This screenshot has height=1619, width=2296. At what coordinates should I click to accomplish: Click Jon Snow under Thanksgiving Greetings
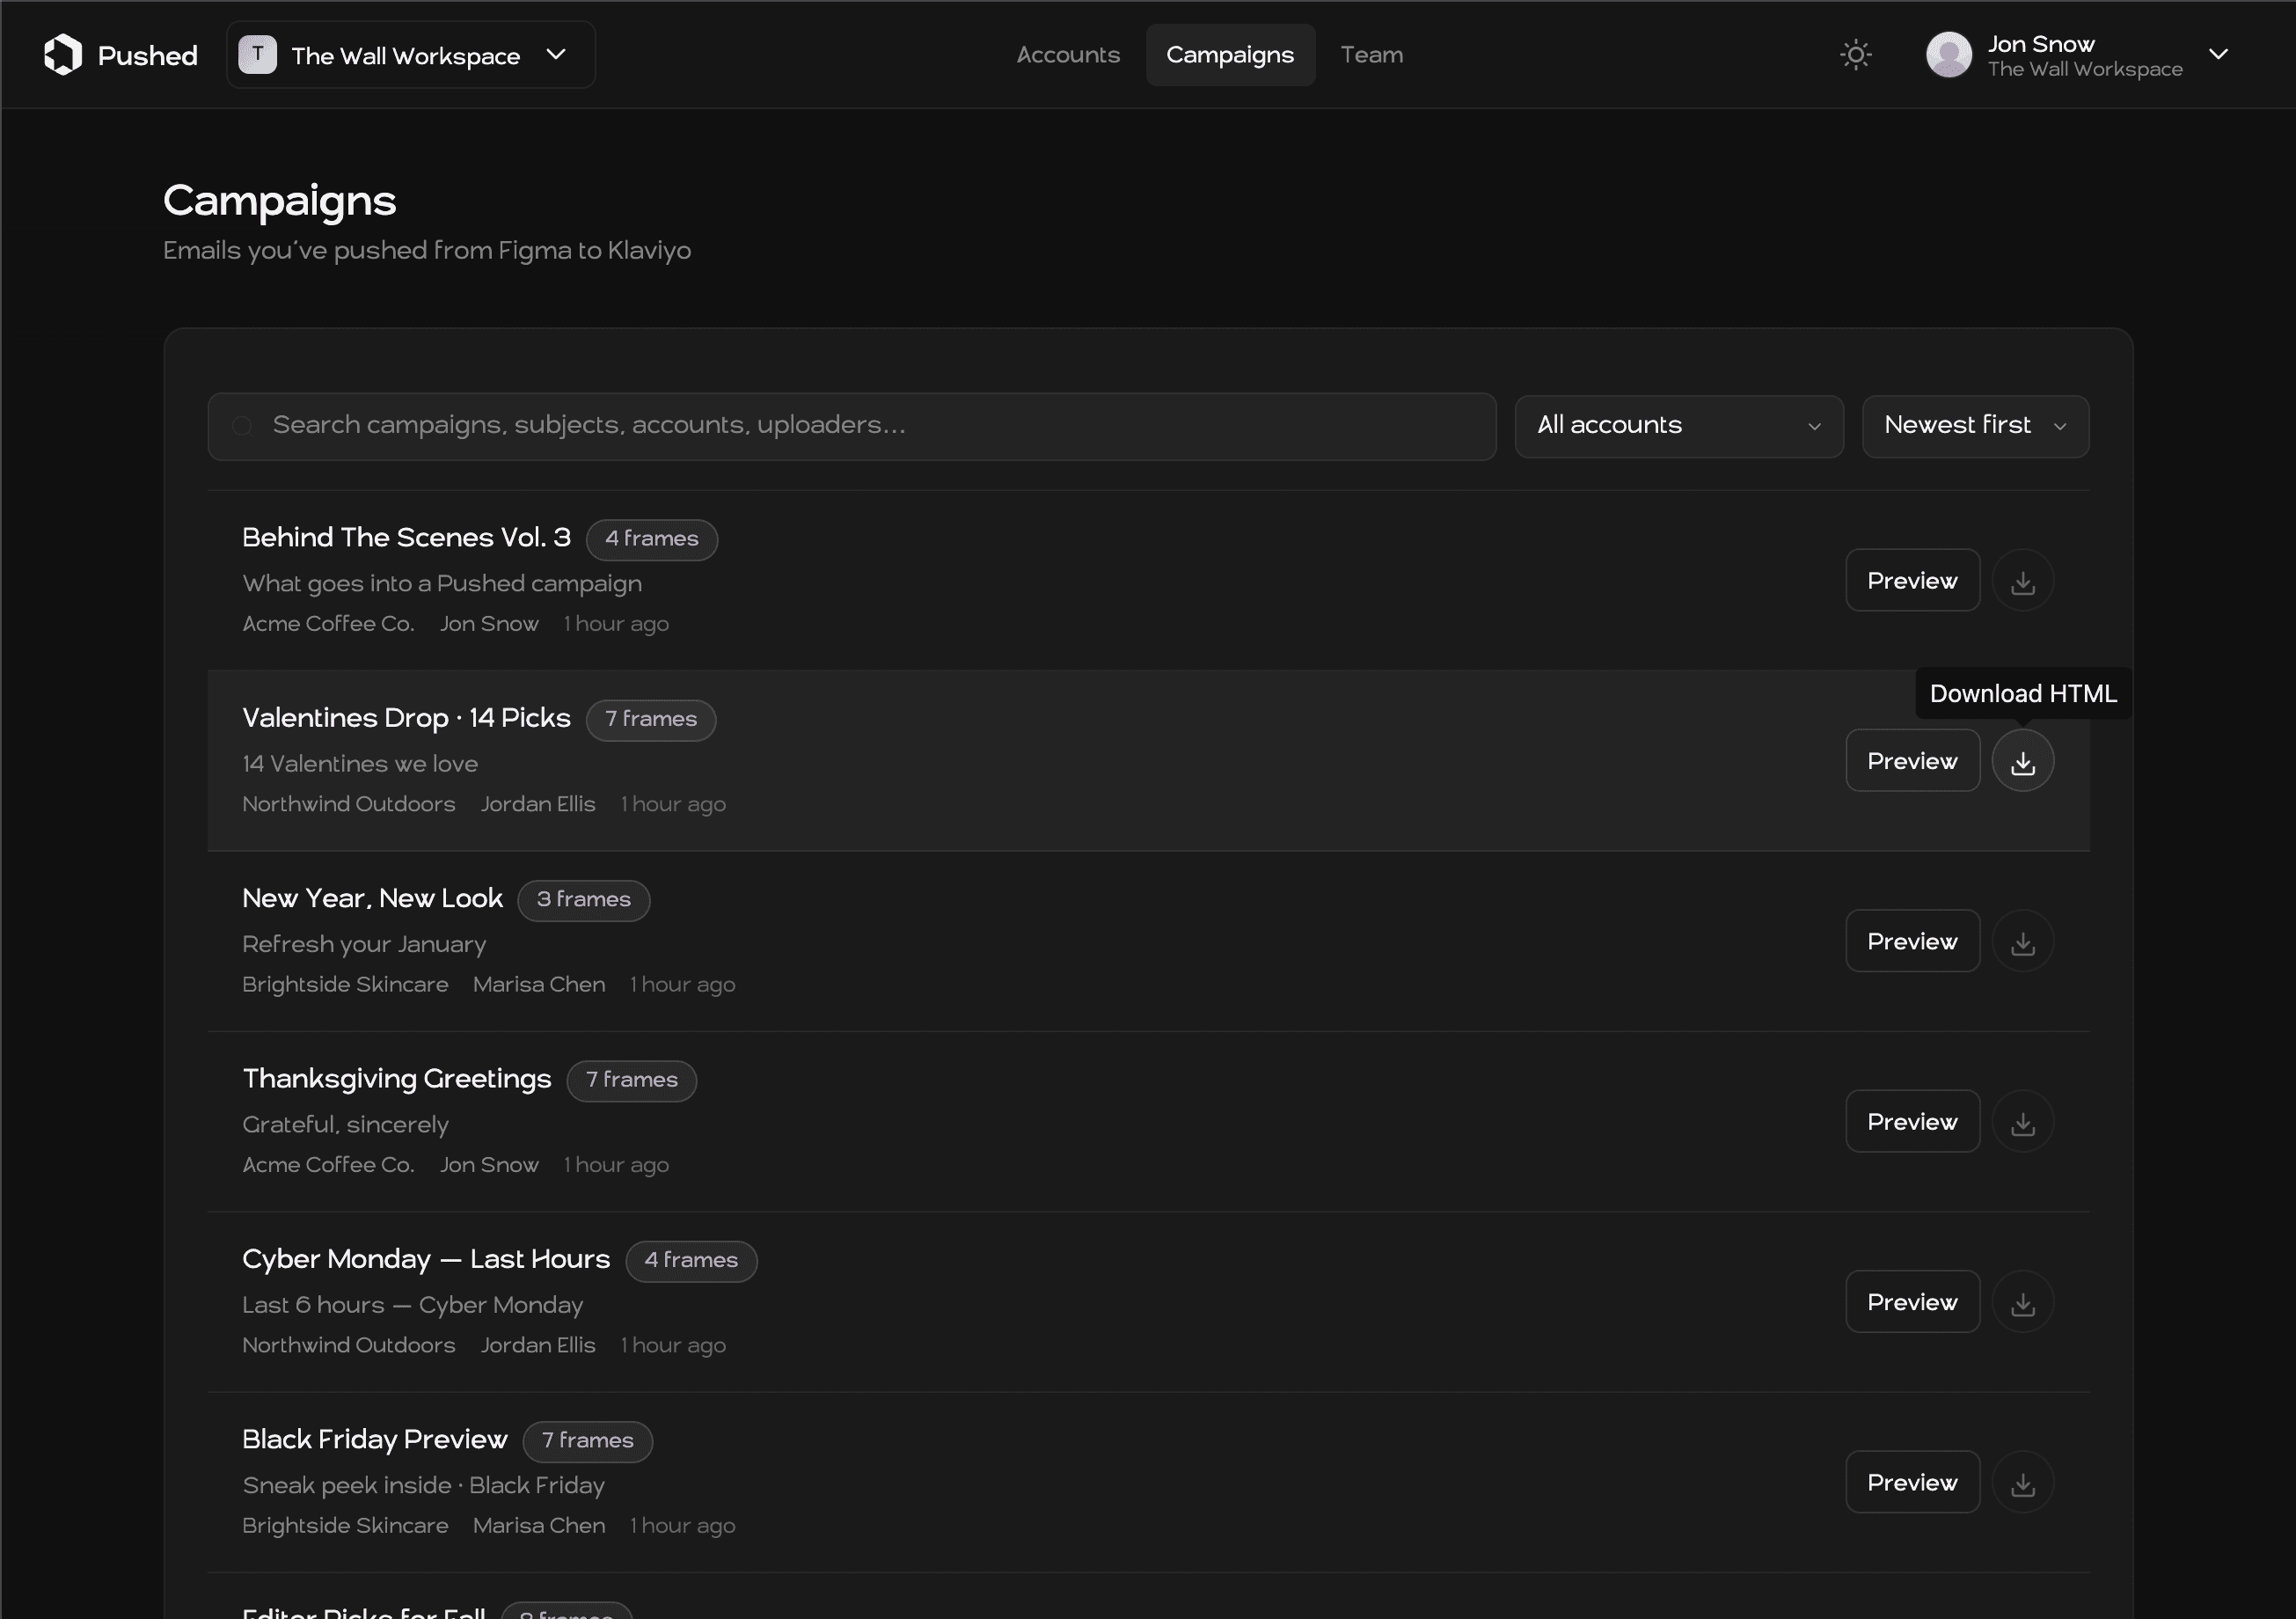coord(489,1165)
